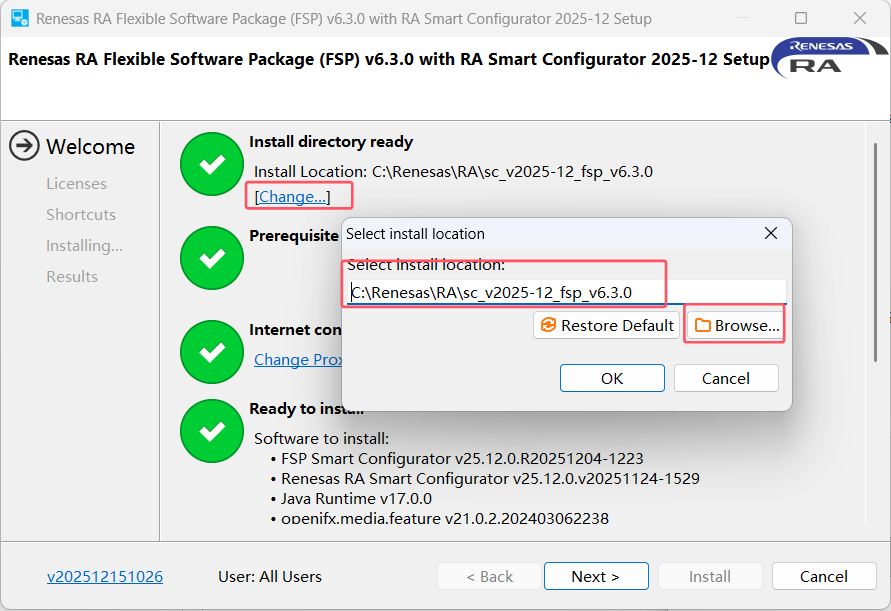Viewport: 891px width, 611px height.
Task: Click the 'FSP Smart Configurator v25.12.0' list entry
Action: point(462,459)
